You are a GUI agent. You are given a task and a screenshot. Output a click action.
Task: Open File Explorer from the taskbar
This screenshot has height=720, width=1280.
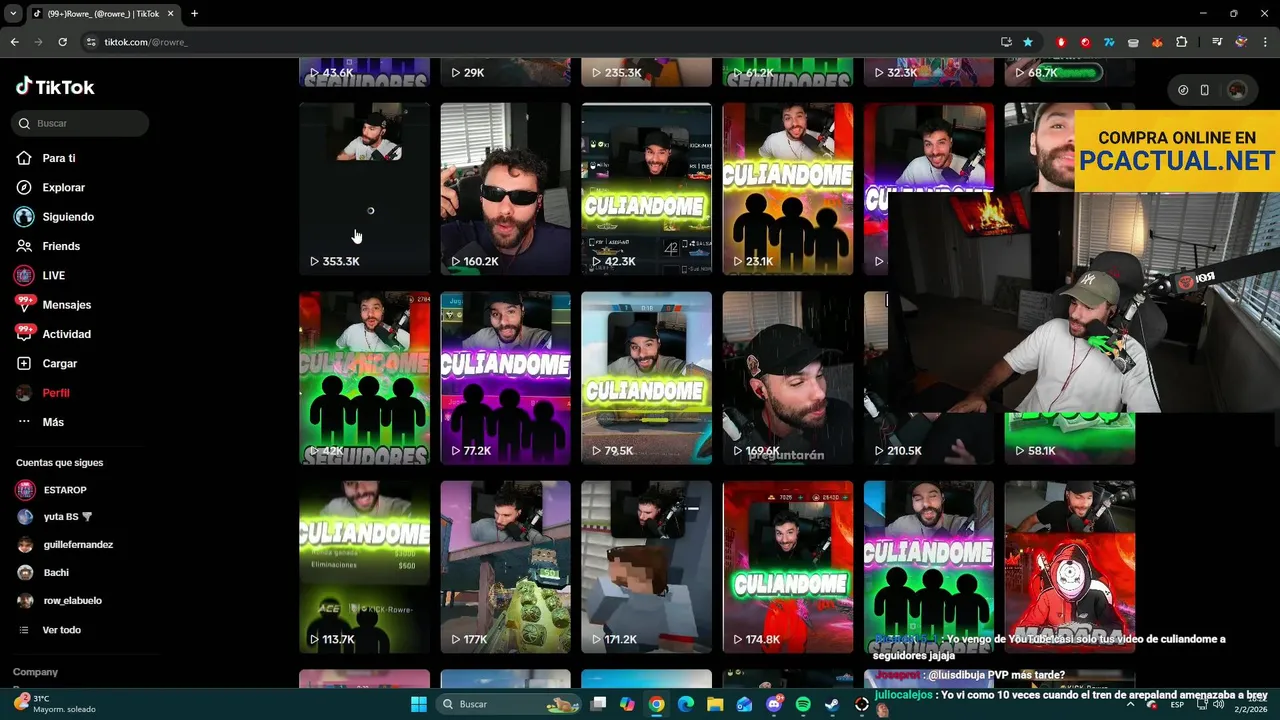[715, 704]
